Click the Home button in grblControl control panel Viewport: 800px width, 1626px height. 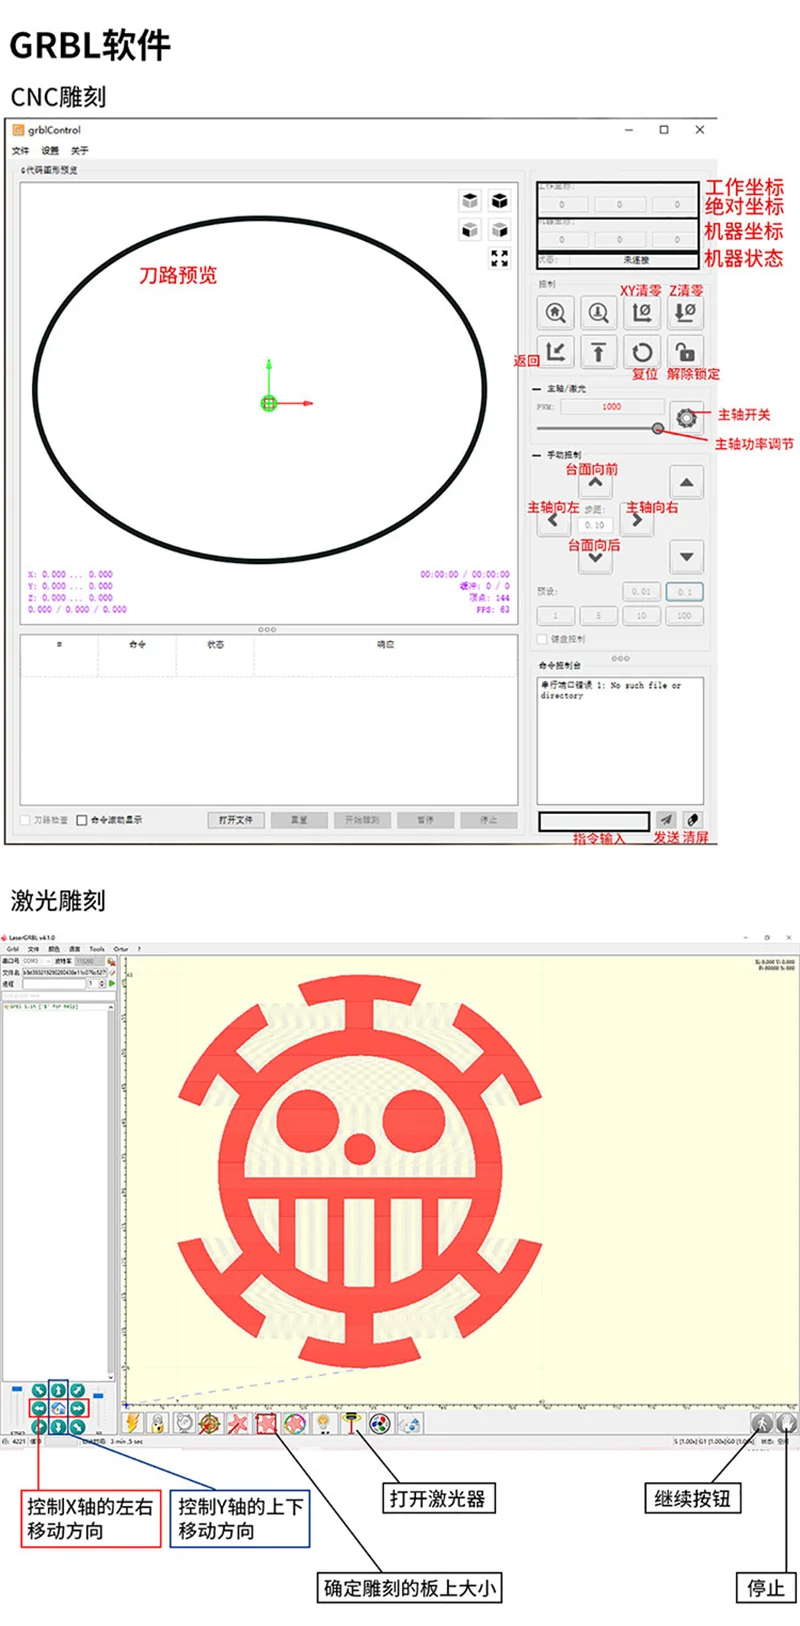[x=555, y=312]
